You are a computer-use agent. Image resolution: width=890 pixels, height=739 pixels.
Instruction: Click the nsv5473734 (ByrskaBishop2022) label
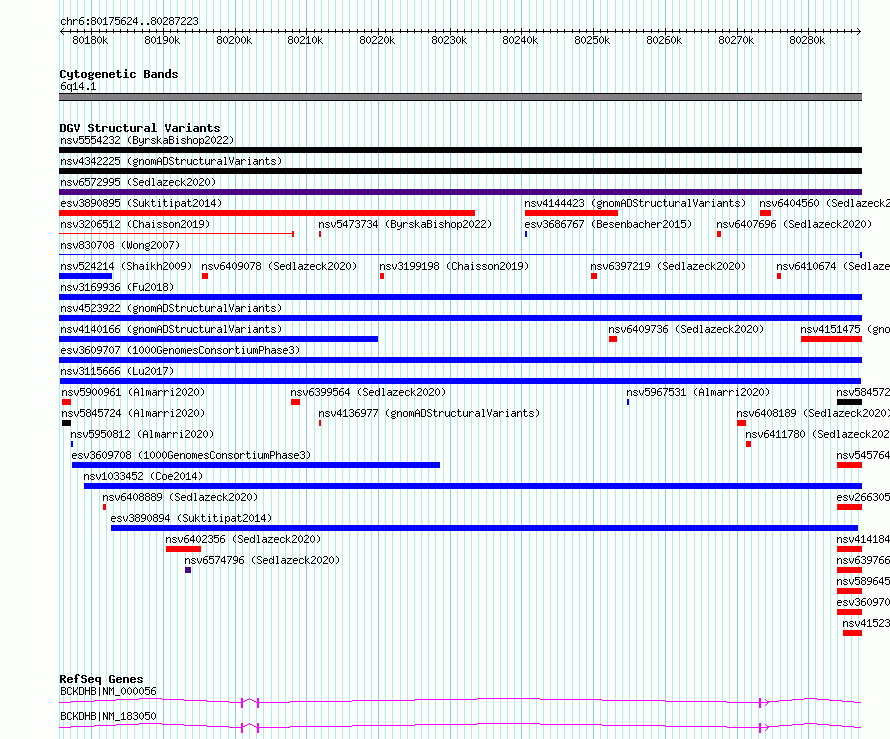405,224
